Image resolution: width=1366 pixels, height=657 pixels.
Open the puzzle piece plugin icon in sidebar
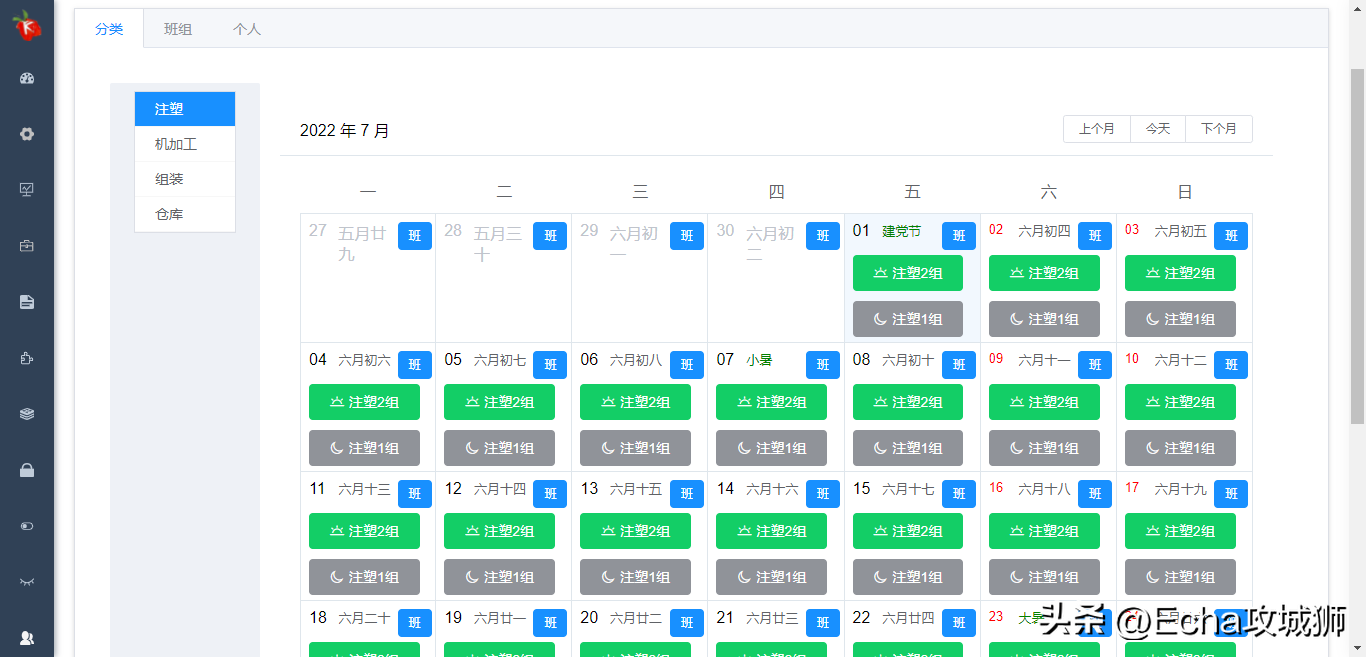(x=27, y=357)
